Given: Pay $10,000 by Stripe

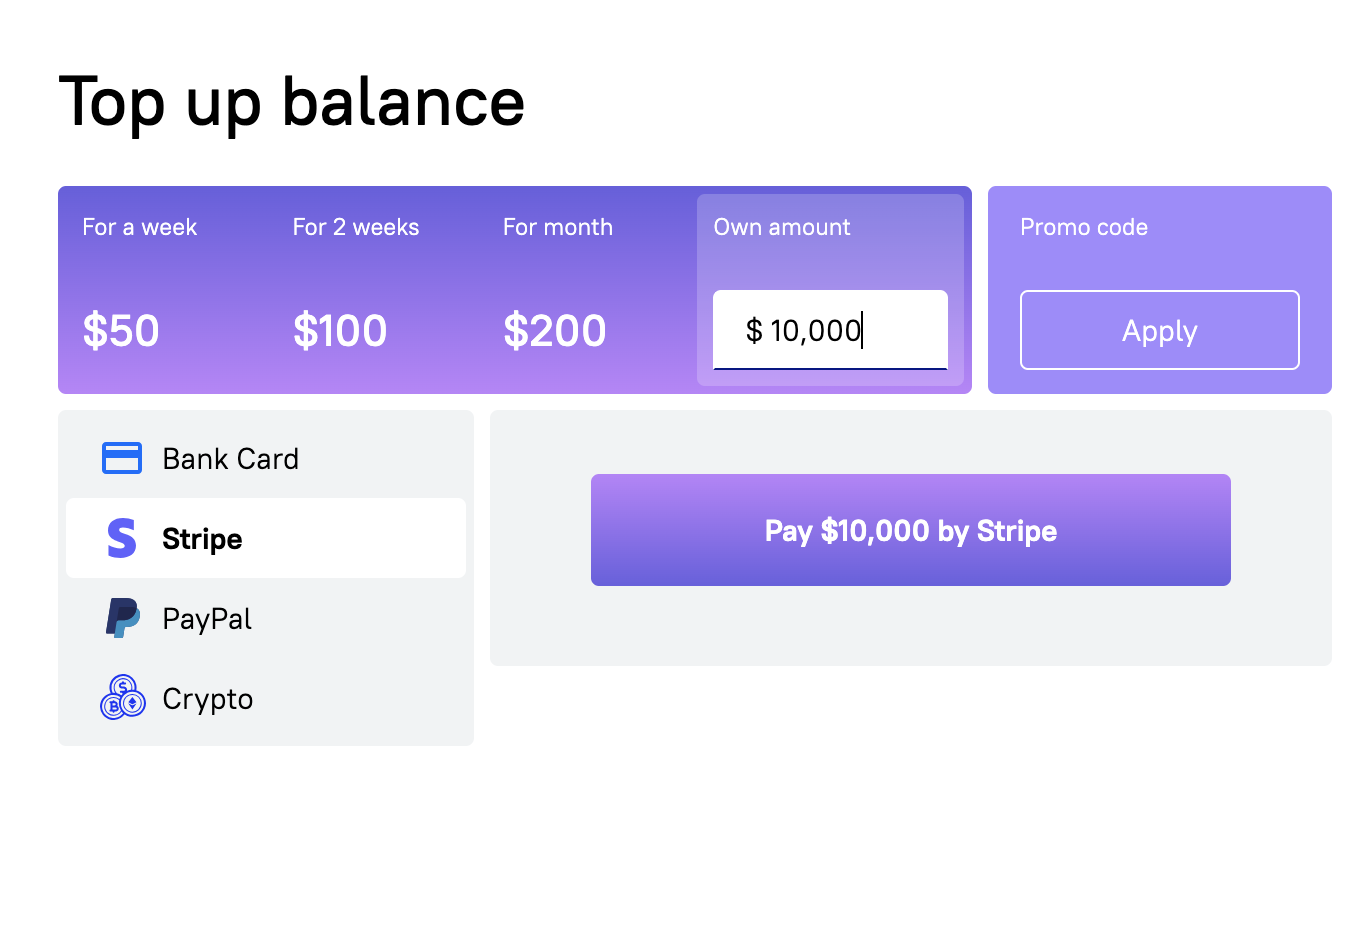Looking at the screenshot, I should pos(911,530).
